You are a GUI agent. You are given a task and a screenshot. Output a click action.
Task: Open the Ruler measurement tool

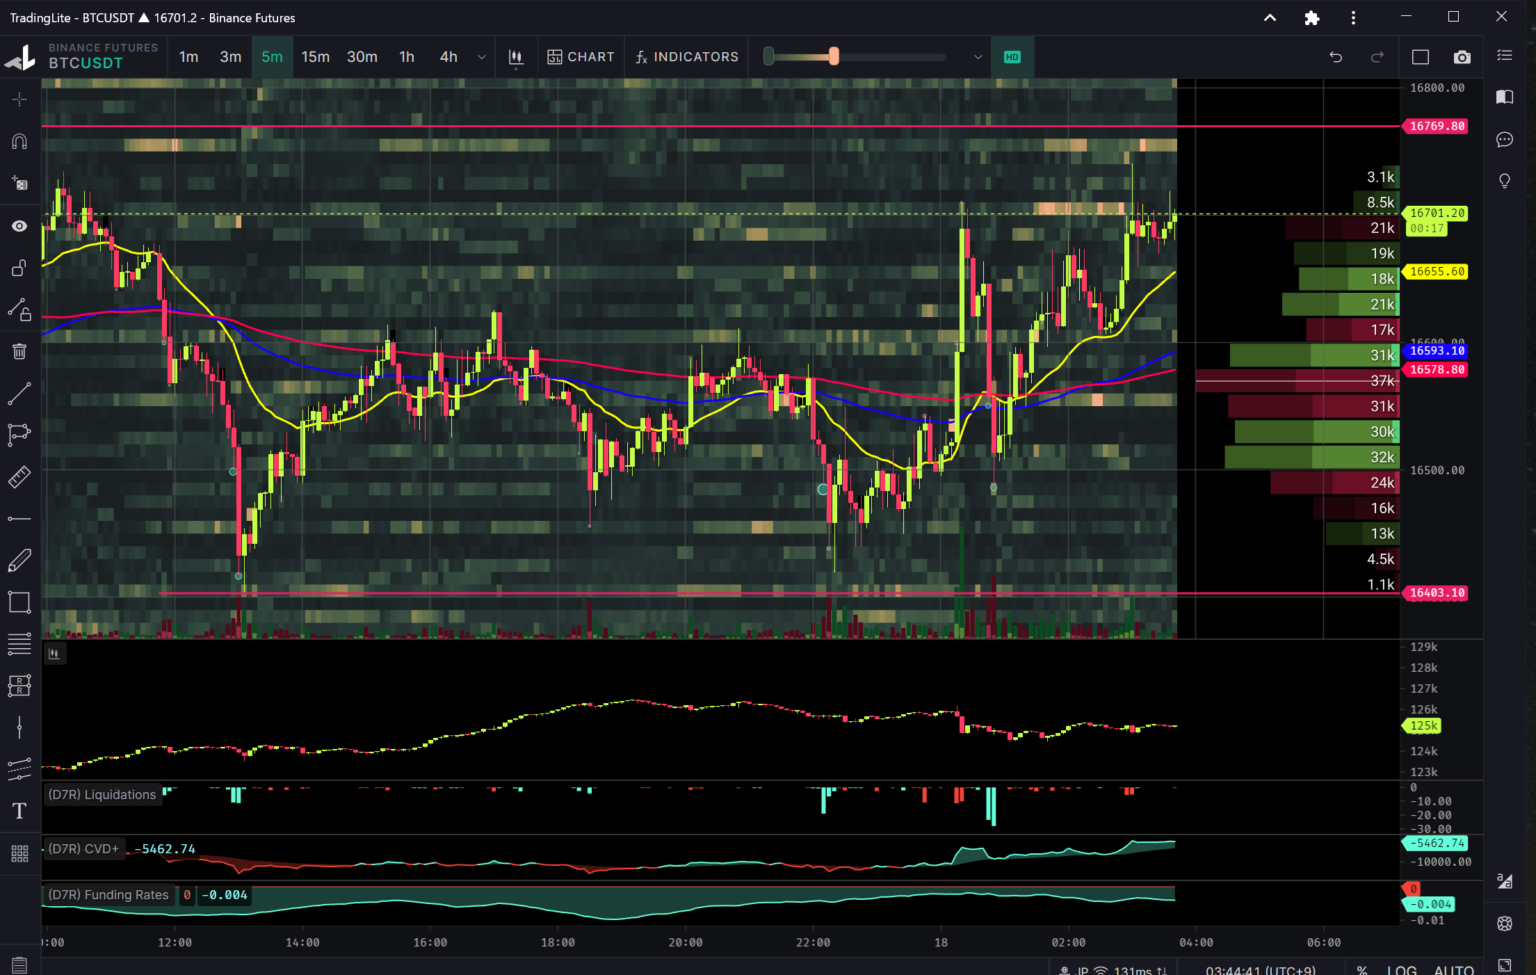(x=19, y=477)
